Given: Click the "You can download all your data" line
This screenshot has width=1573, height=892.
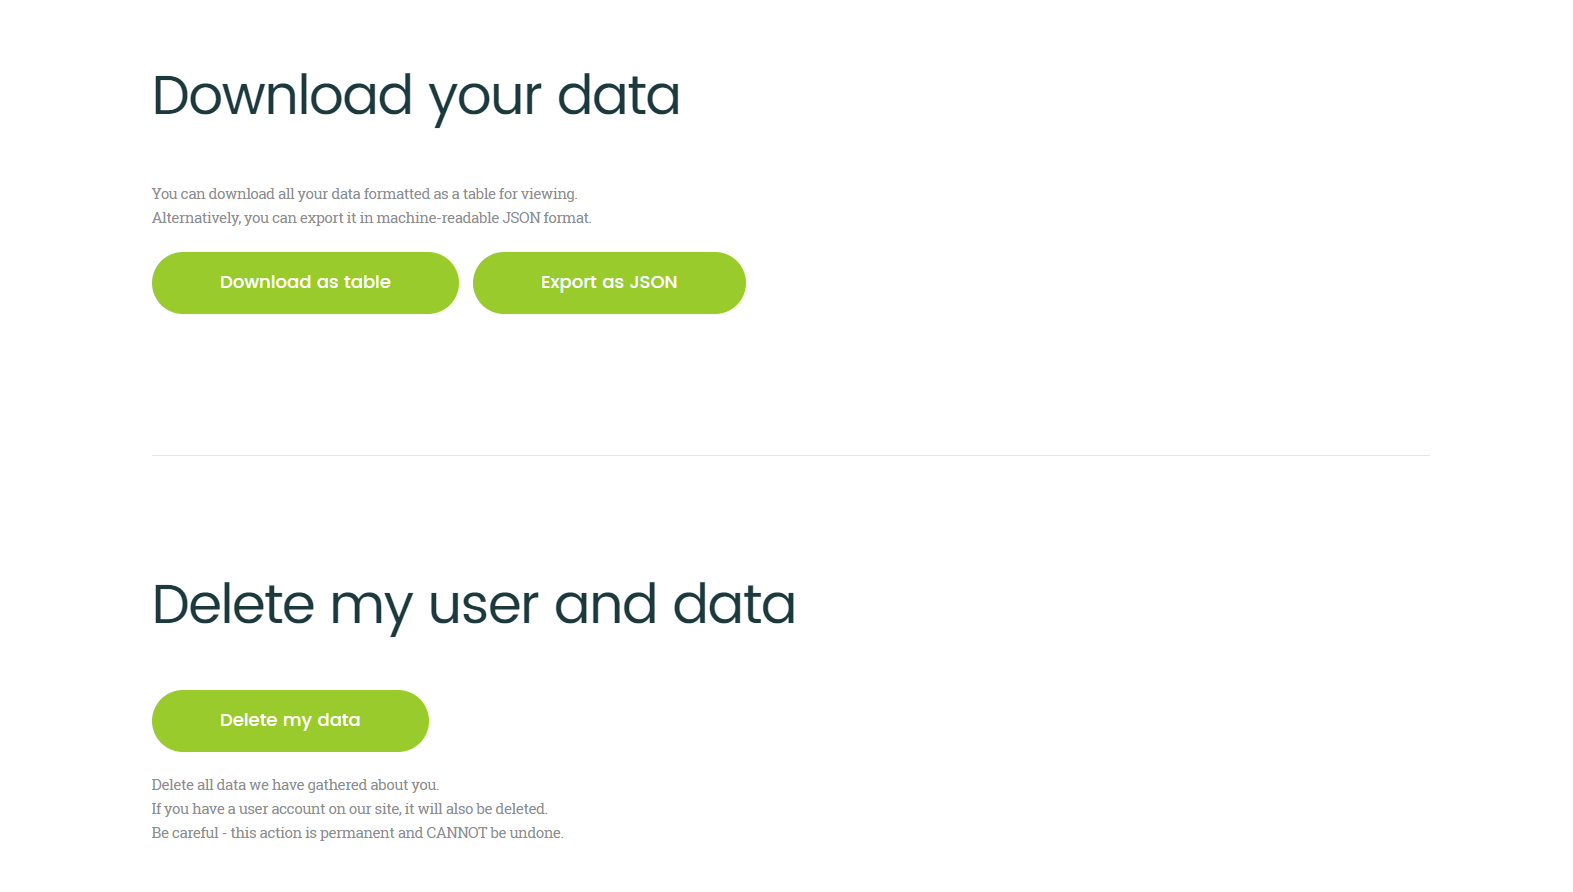Looking at the screenshot, I should (x=364, y=194).
